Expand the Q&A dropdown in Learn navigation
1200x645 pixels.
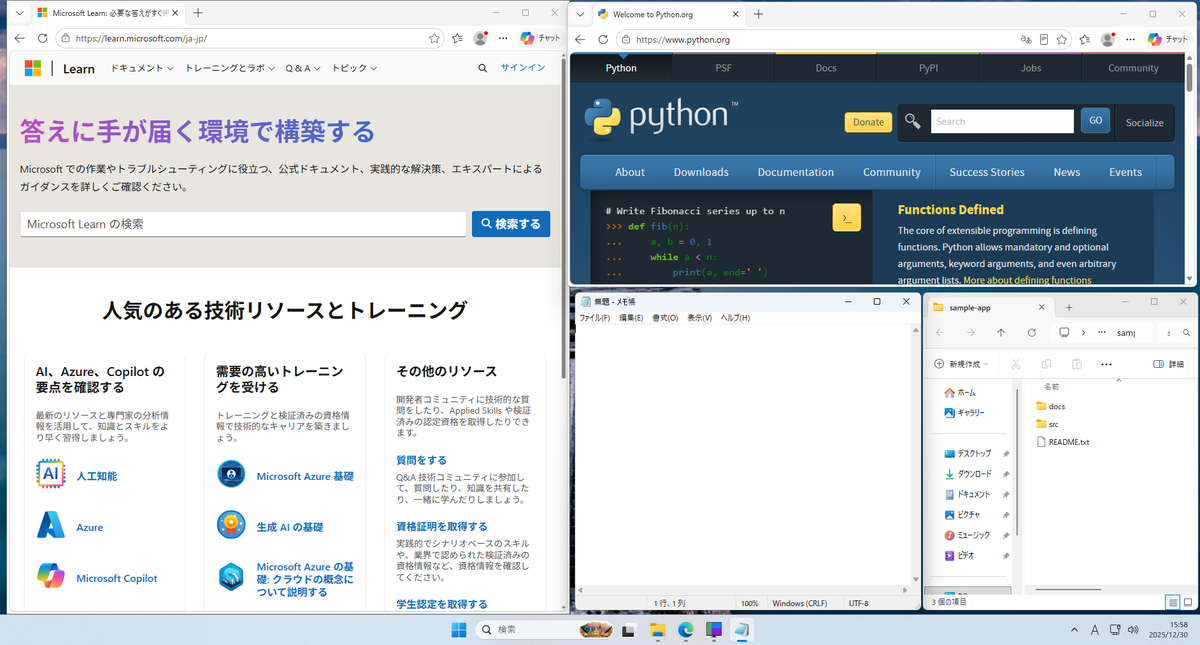tap(303, 68)
